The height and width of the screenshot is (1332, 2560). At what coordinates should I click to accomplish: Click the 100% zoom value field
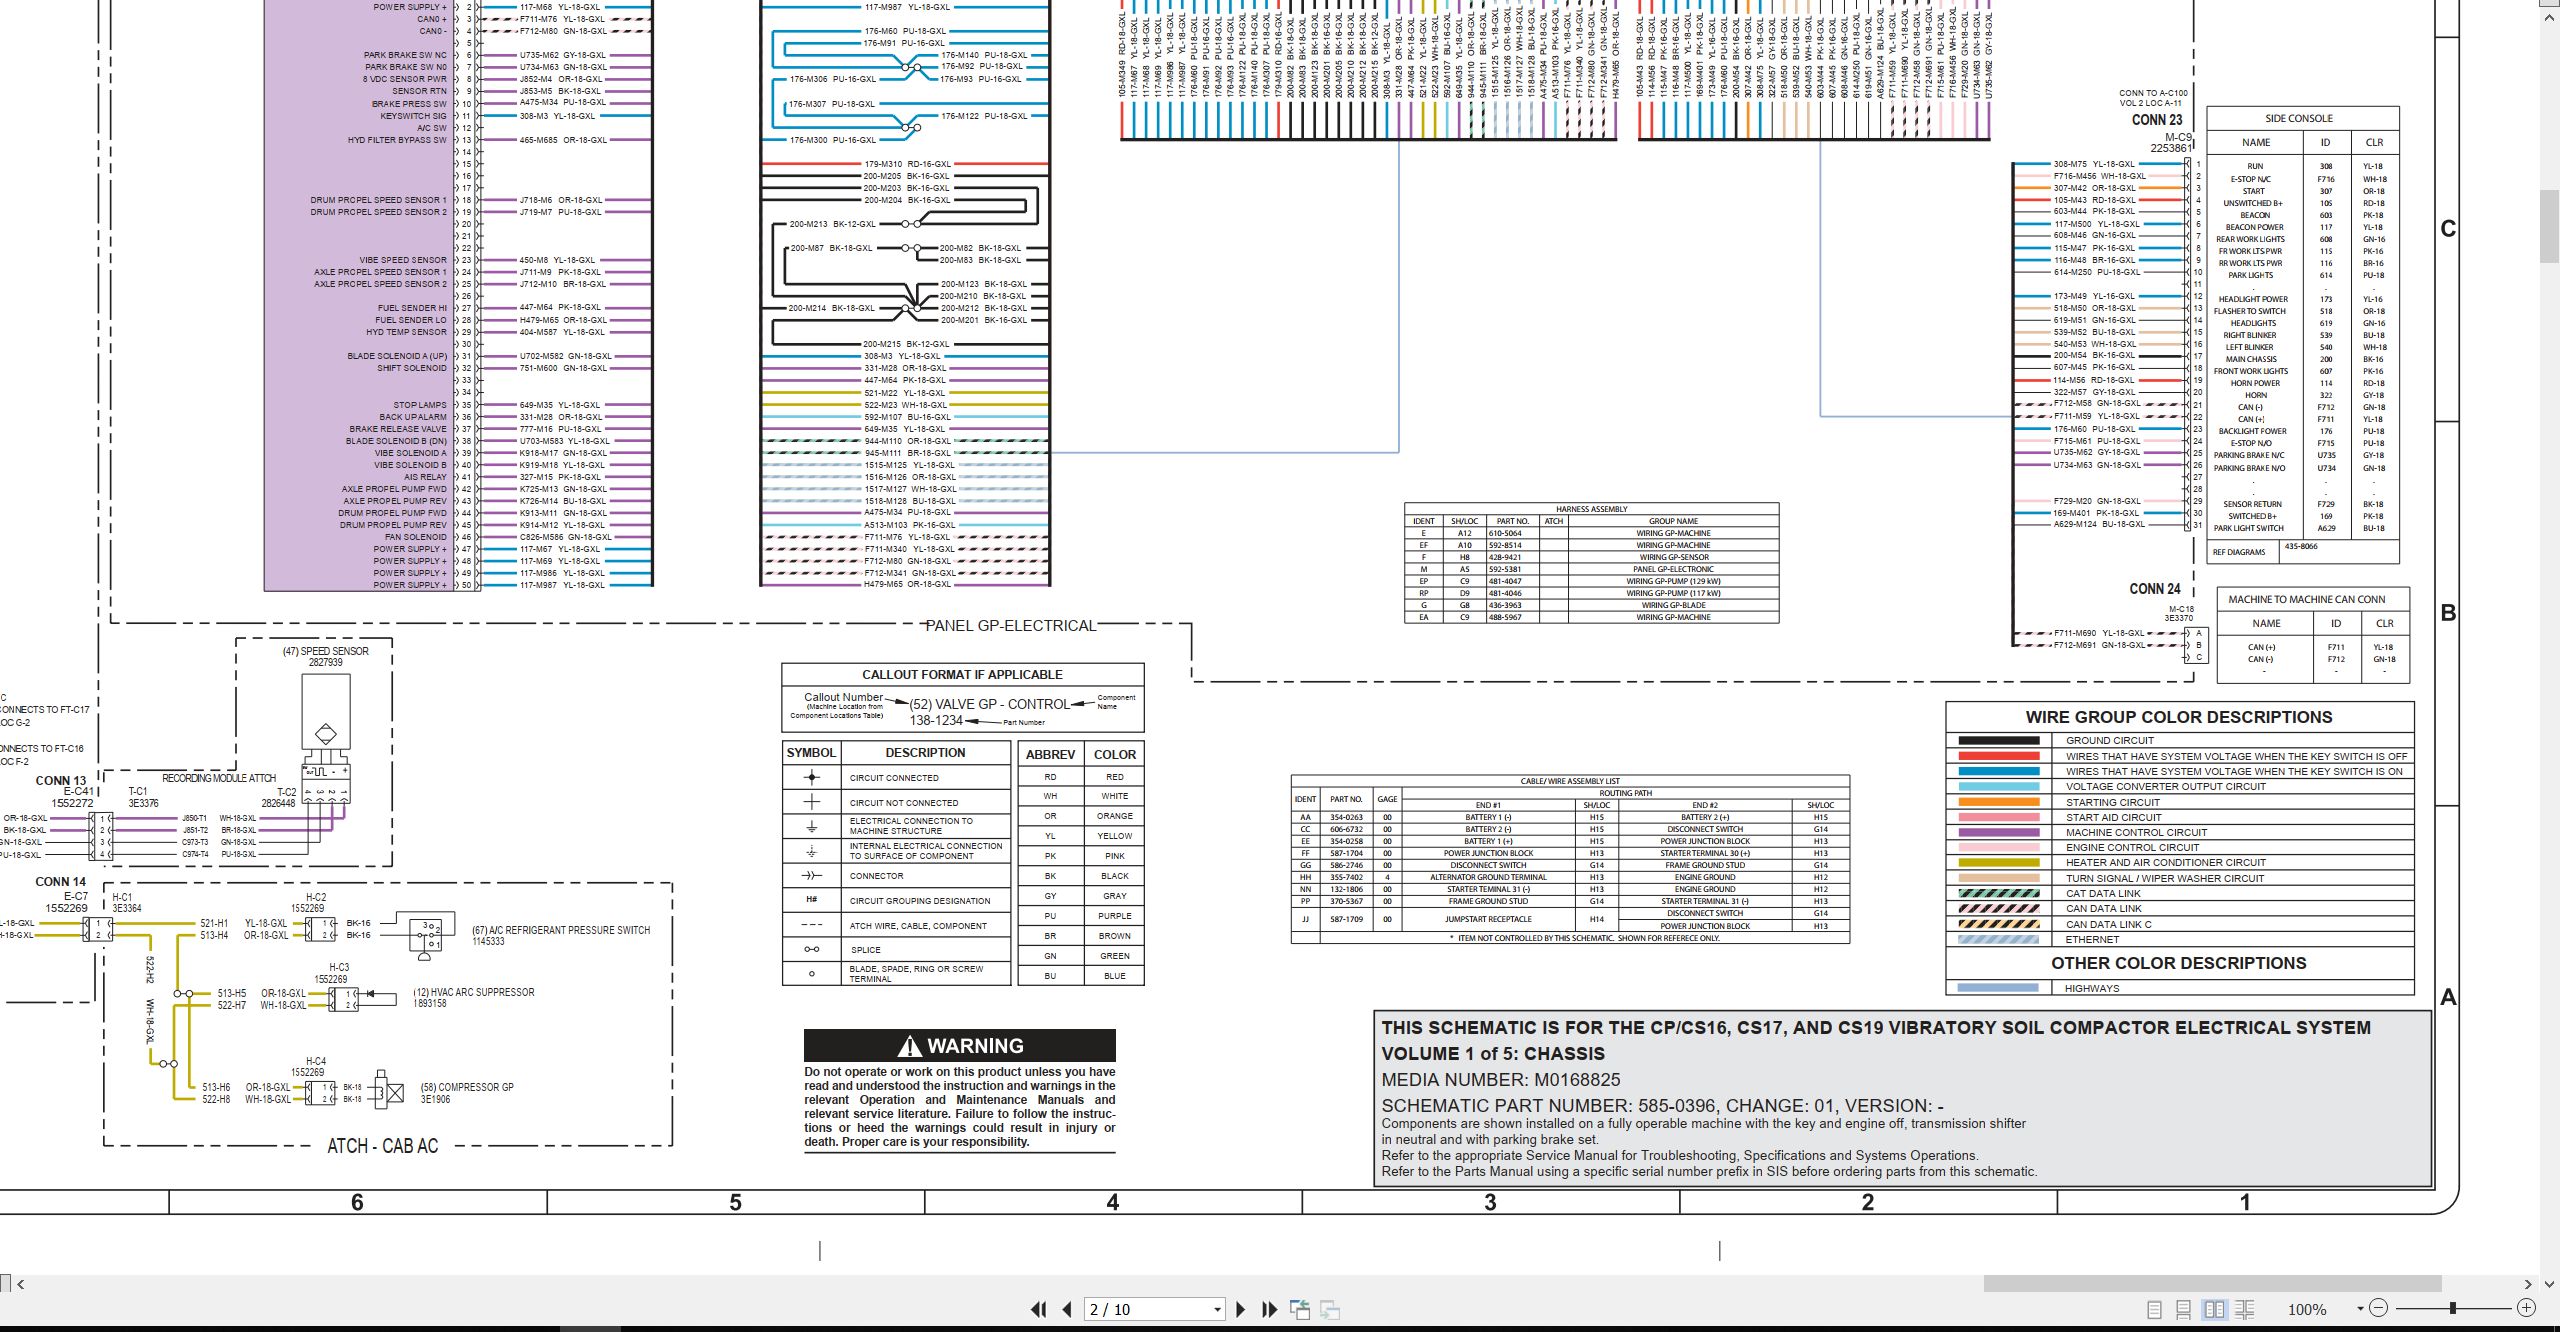coord(2307,1309)
